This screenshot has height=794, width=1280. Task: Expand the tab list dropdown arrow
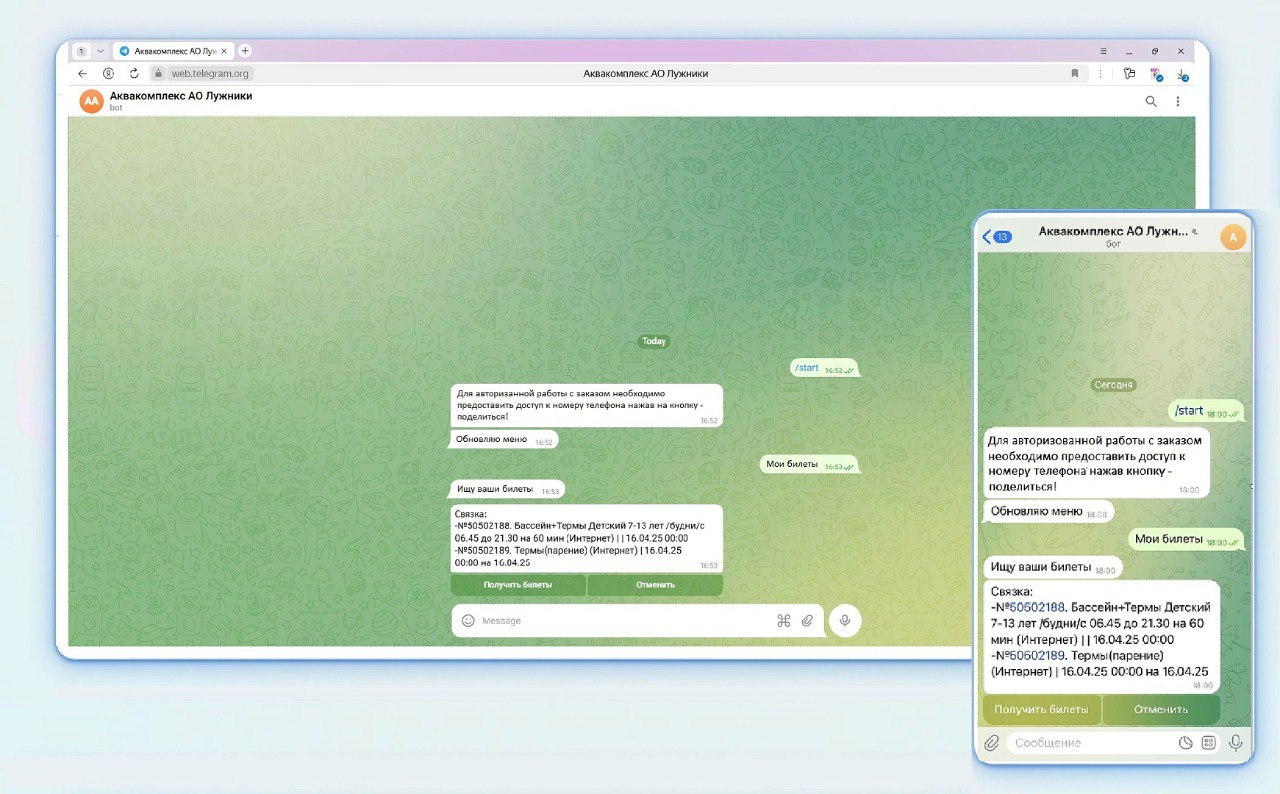tap(100, 50)
